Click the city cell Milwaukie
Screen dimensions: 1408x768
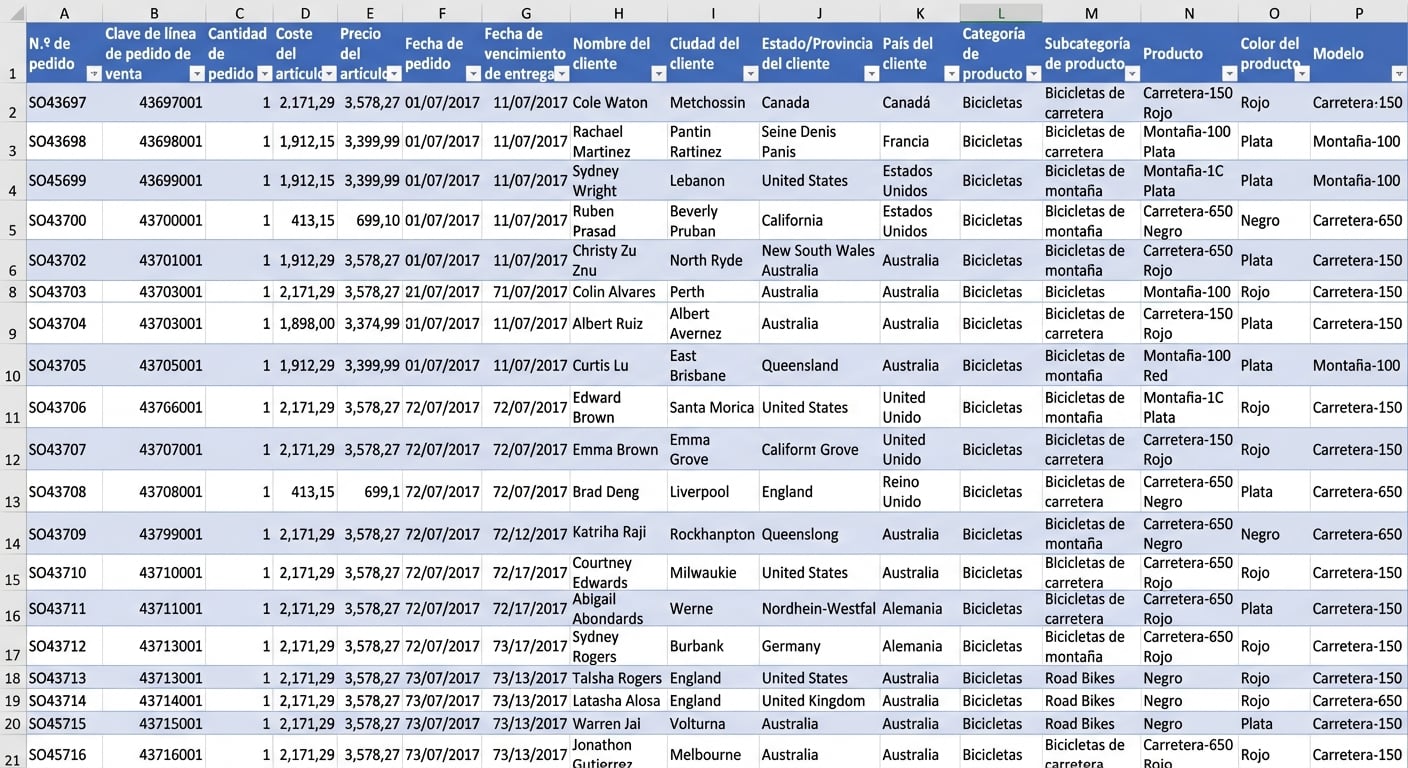[x=713, y=572]
